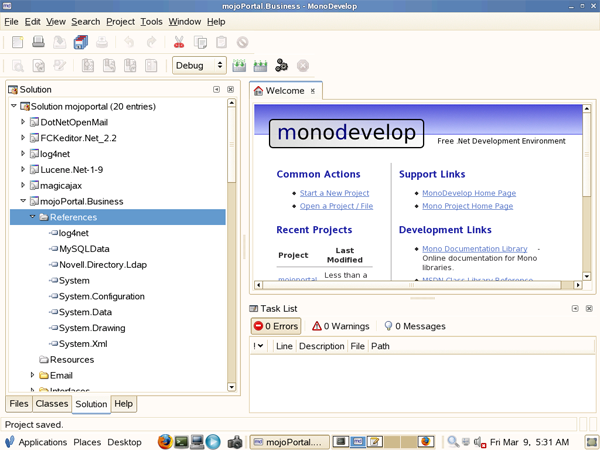Open the MonoDevelop Home Page link
600x450 pixels.
[x=468, y=193]
